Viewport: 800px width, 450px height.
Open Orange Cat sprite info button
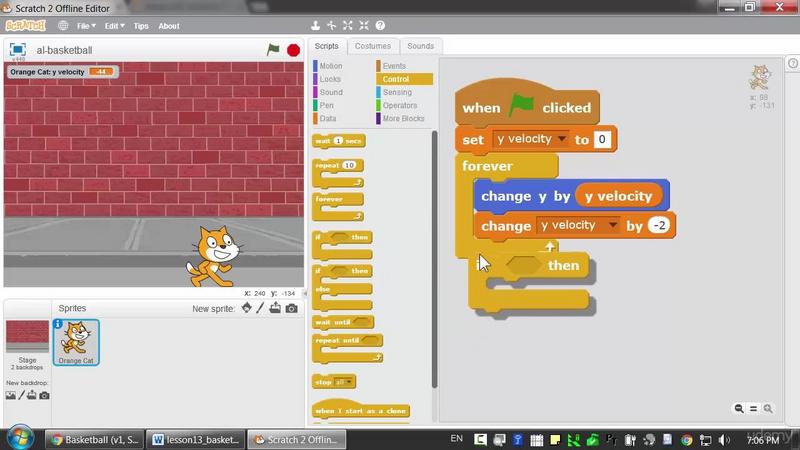(x=58, y=324)
